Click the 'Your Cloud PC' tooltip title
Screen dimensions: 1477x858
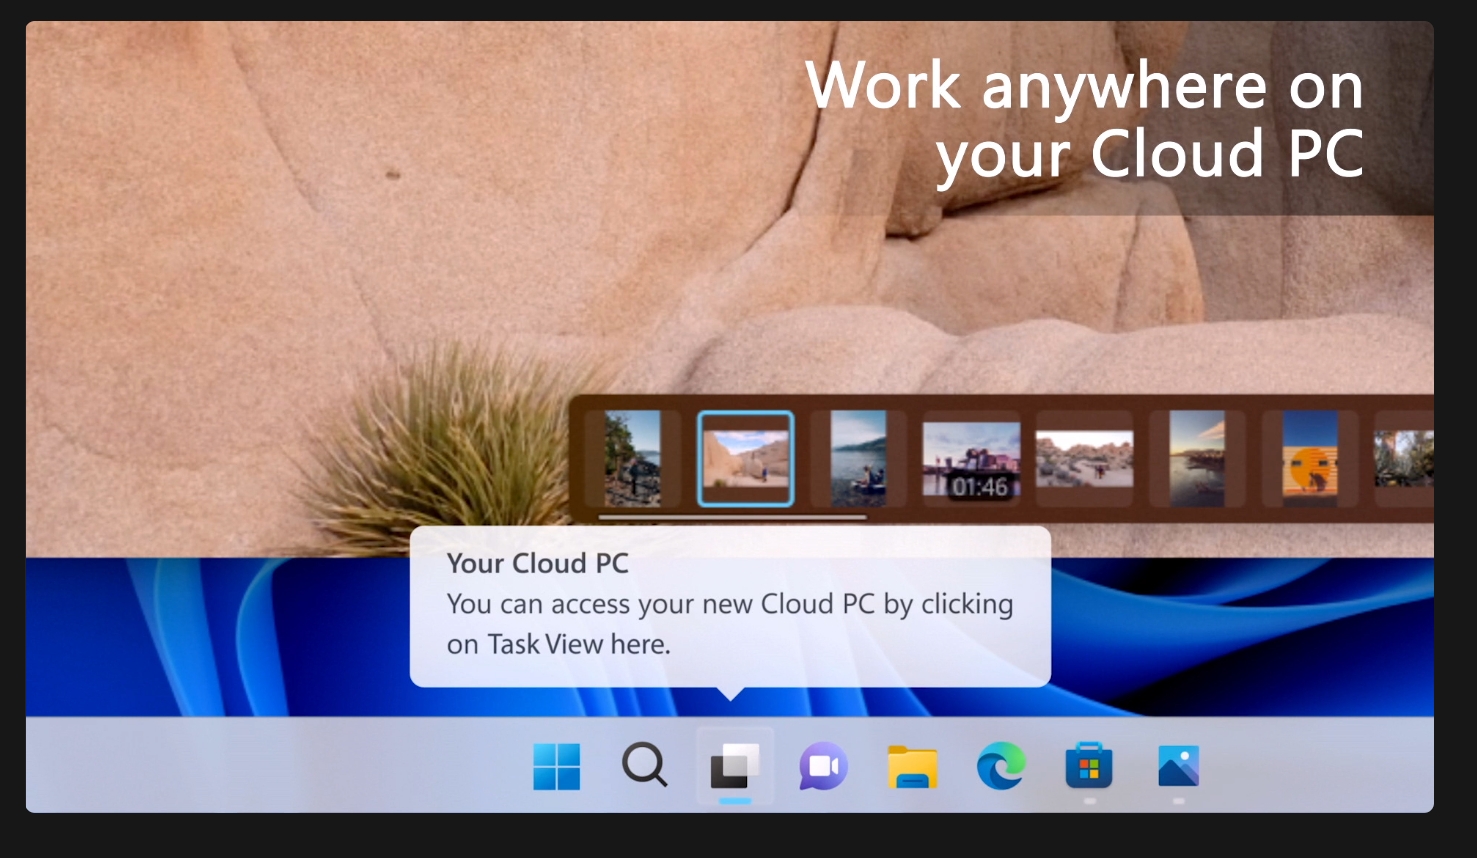pos(538,563)
